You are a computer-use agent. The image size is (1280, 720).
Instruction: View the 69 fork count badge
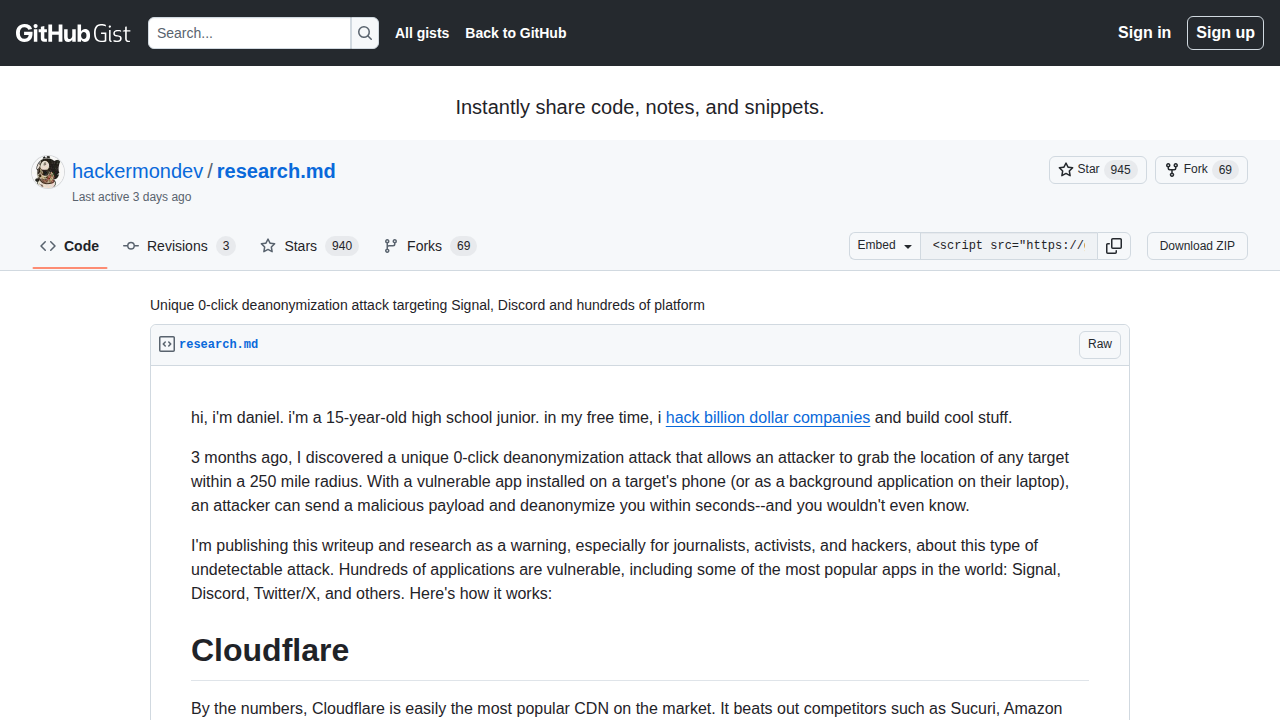click(x=1226, y=170)
